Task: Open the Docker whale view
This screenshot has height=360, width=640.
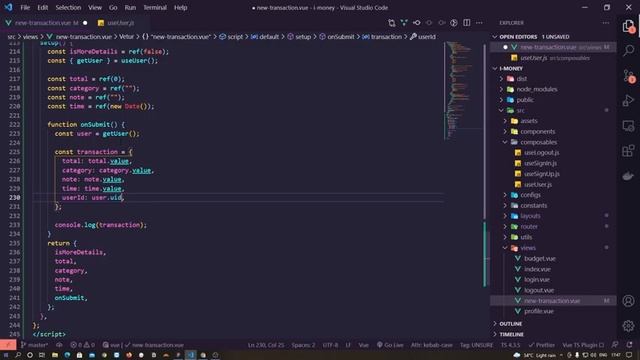Action: coord(629,176)
